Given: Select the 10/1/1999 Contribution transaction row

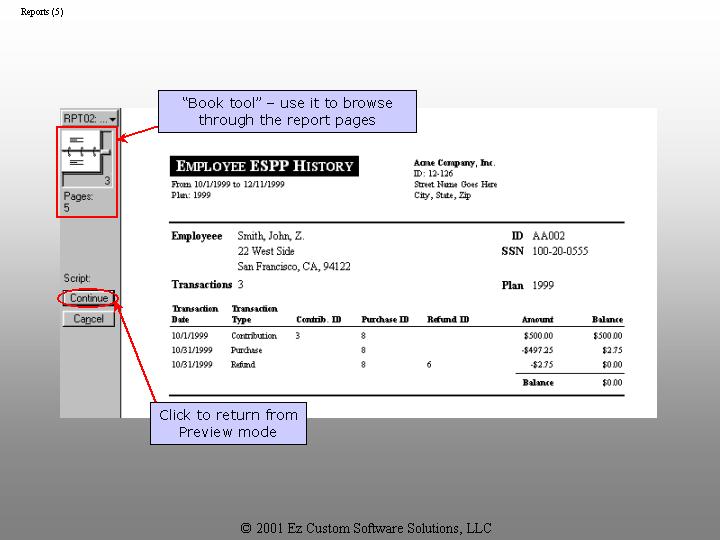Looking at the screenshot, I should [x=396, y=336].
